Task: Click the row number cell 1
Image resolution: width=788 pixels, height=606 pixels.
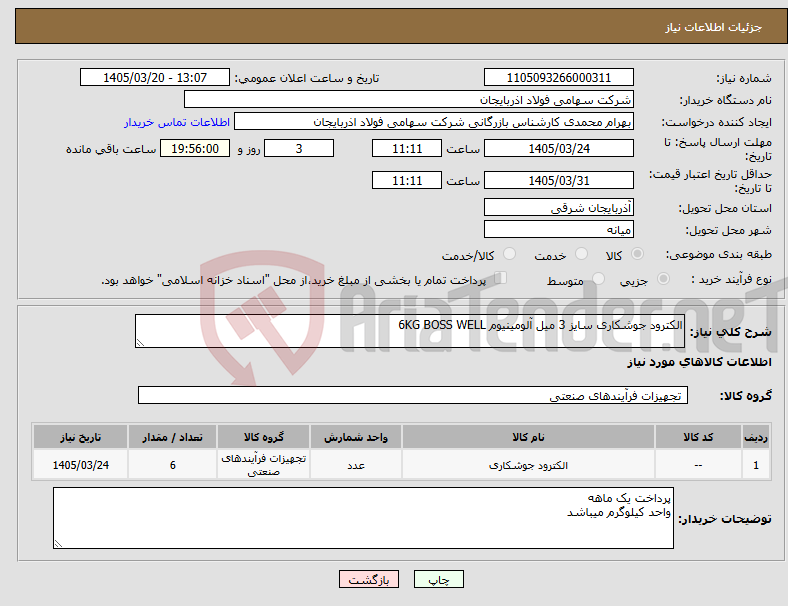Action: pos(756,465)
